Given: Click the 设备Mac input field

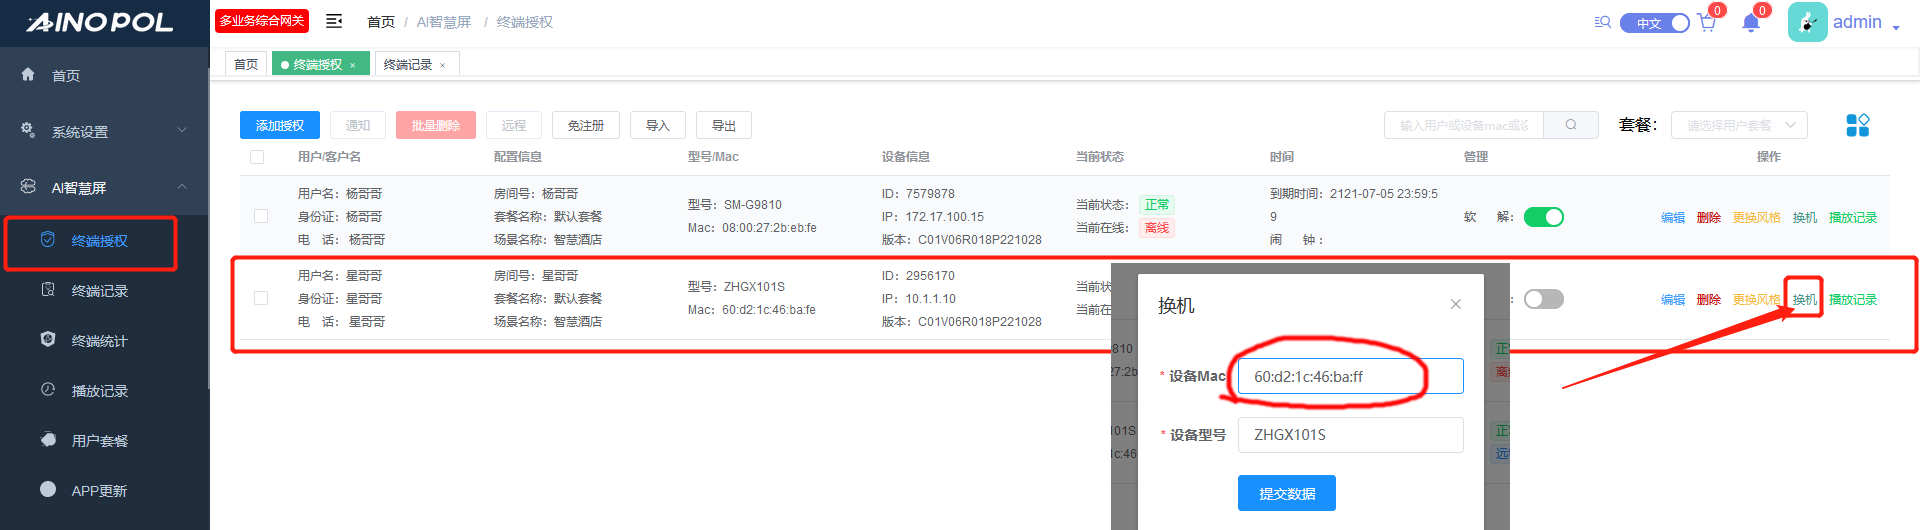Looking at the screenshot, I should (x=1350, y=377).
